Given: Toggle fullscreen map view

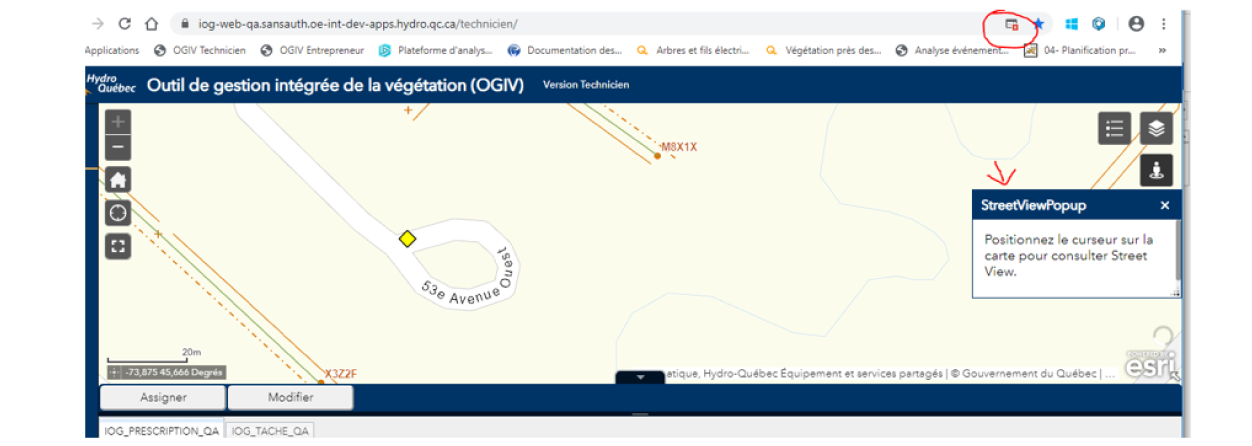Looking at the screenshot, I should [118, 246].
